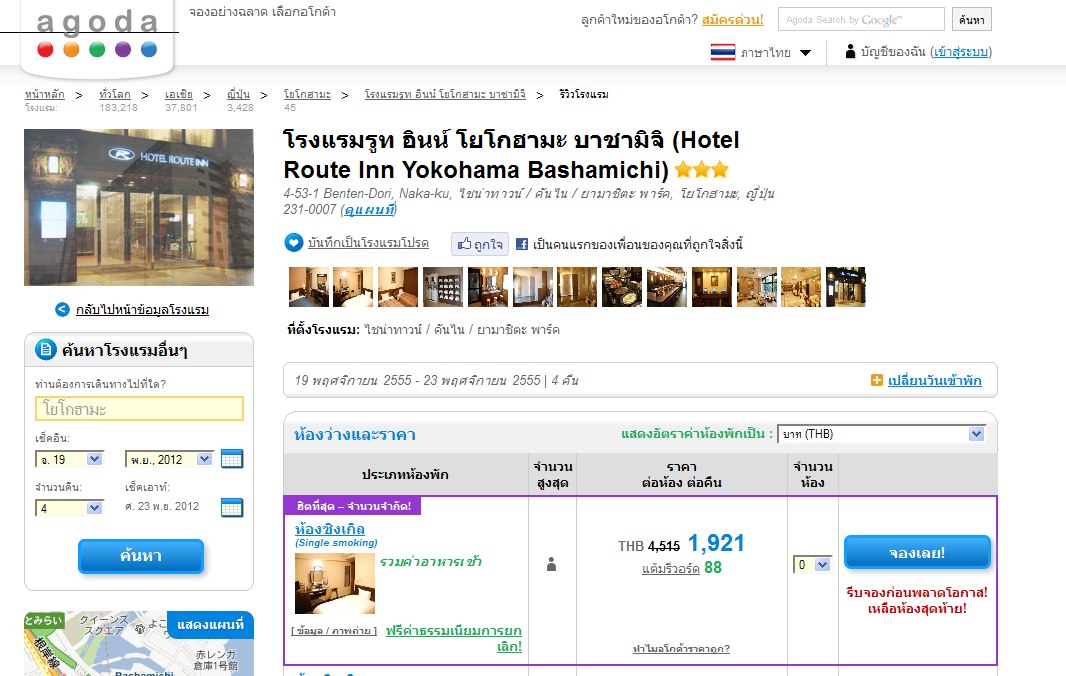Click the Thai flag language icon
This screenshot has height=676, width=1066.
click(723, 52)
